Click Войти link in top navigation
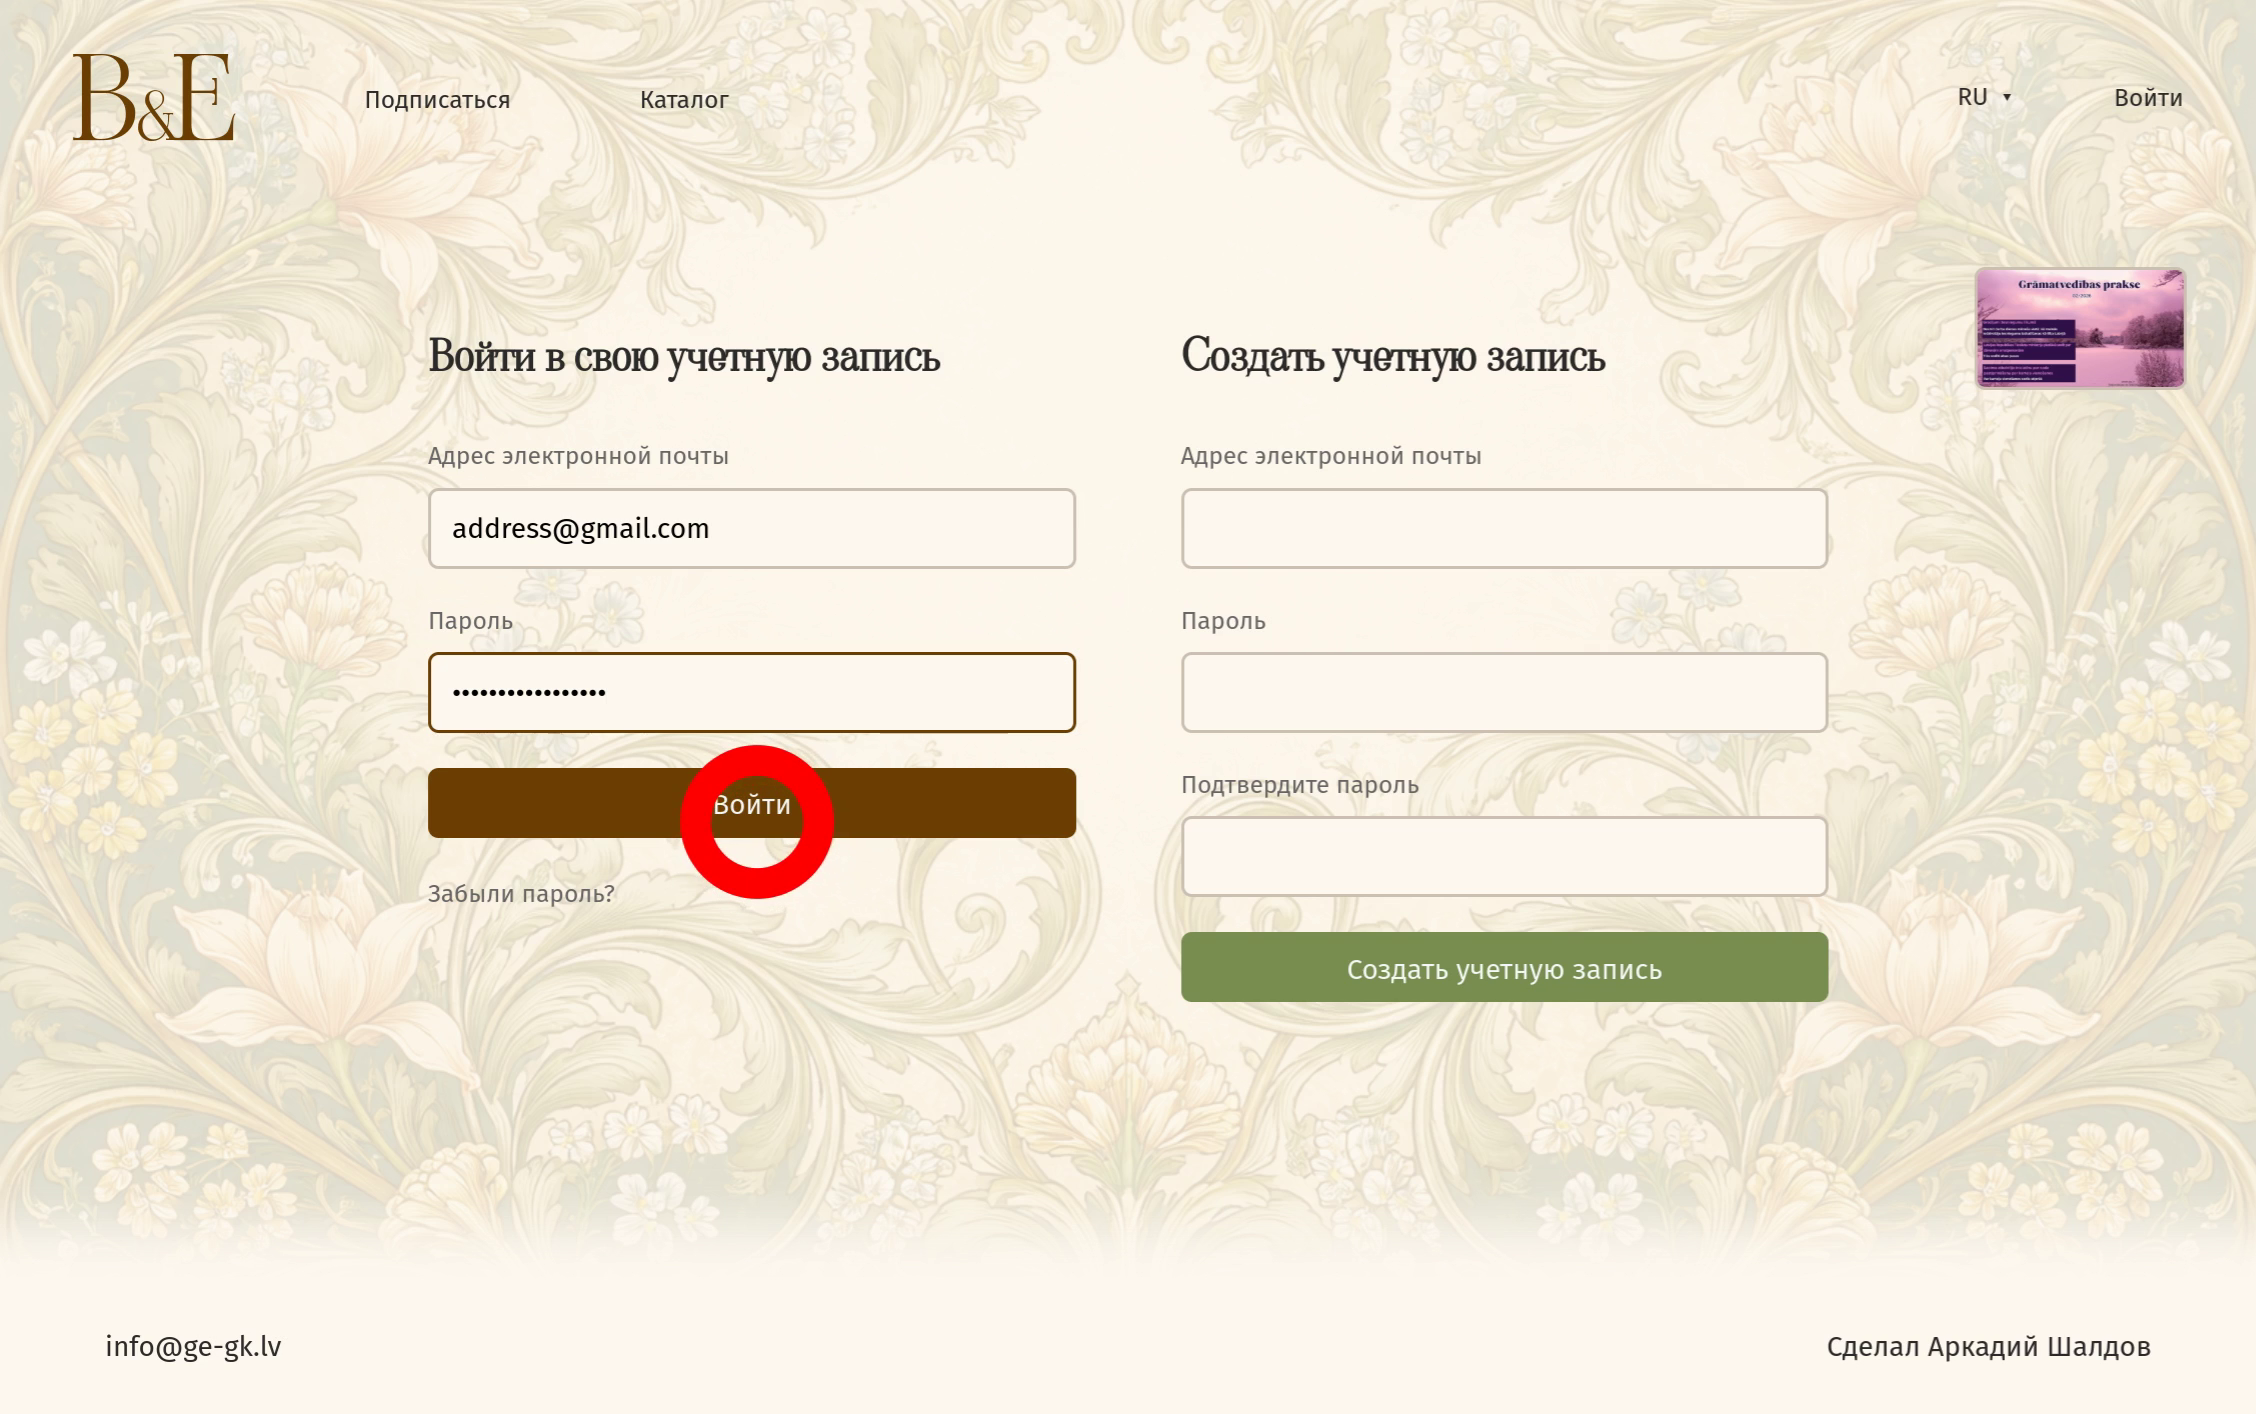Image resolution: width=2256 pixels, height=1414 pixels. click(x=2147, y=98)
